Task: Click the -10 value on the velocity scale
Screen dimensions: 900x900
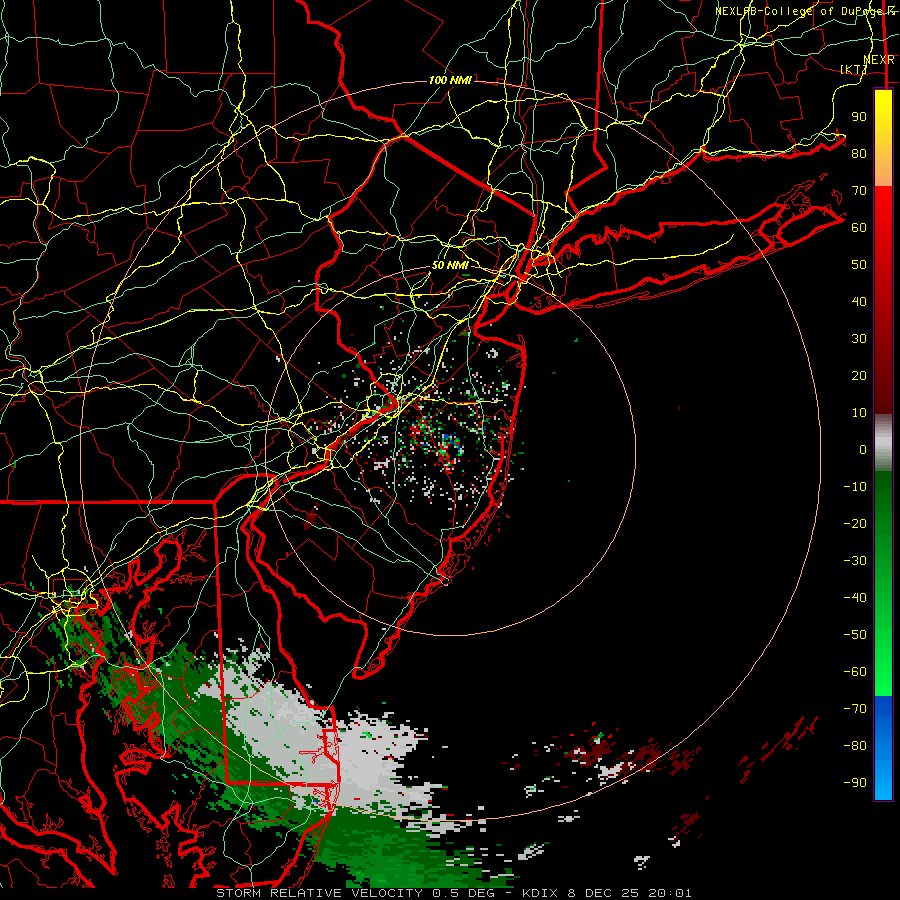Action: (855, 487)
